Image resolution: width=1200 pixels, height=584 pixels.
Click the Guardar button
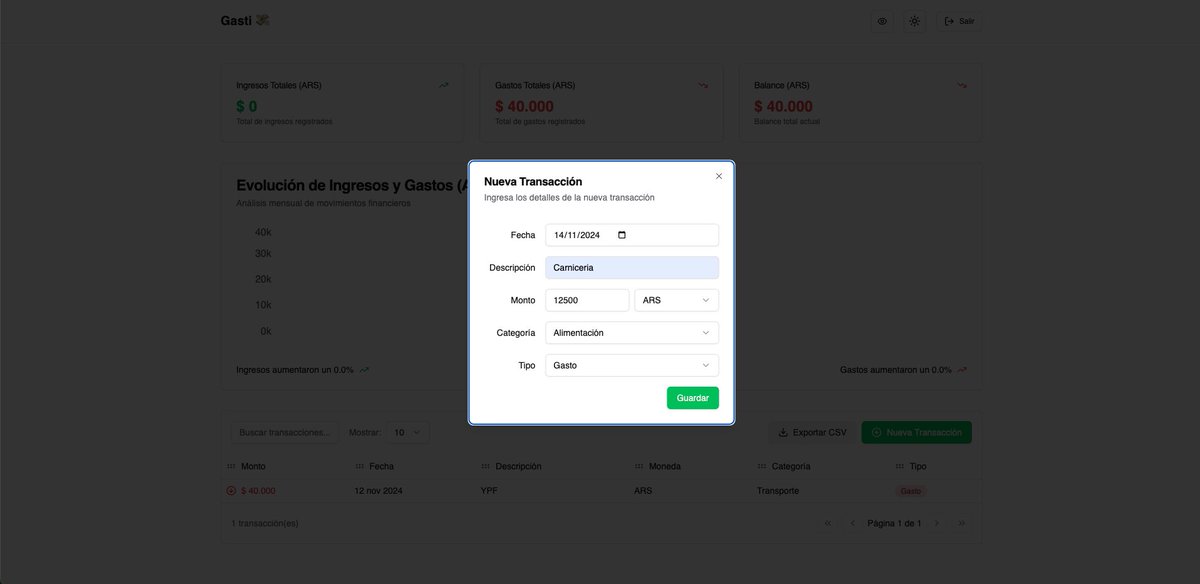click(x=693, y=398)
